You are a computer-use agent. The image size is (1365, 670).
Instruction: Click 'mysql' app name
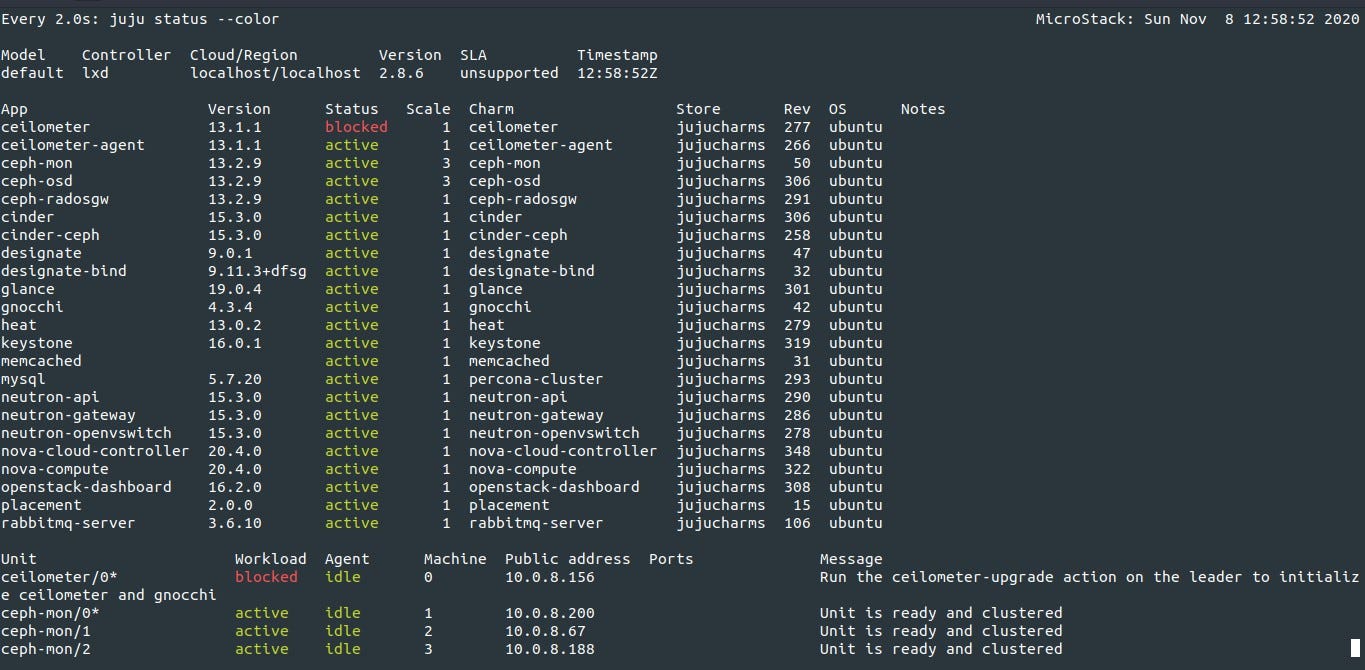tap(23, 379)
